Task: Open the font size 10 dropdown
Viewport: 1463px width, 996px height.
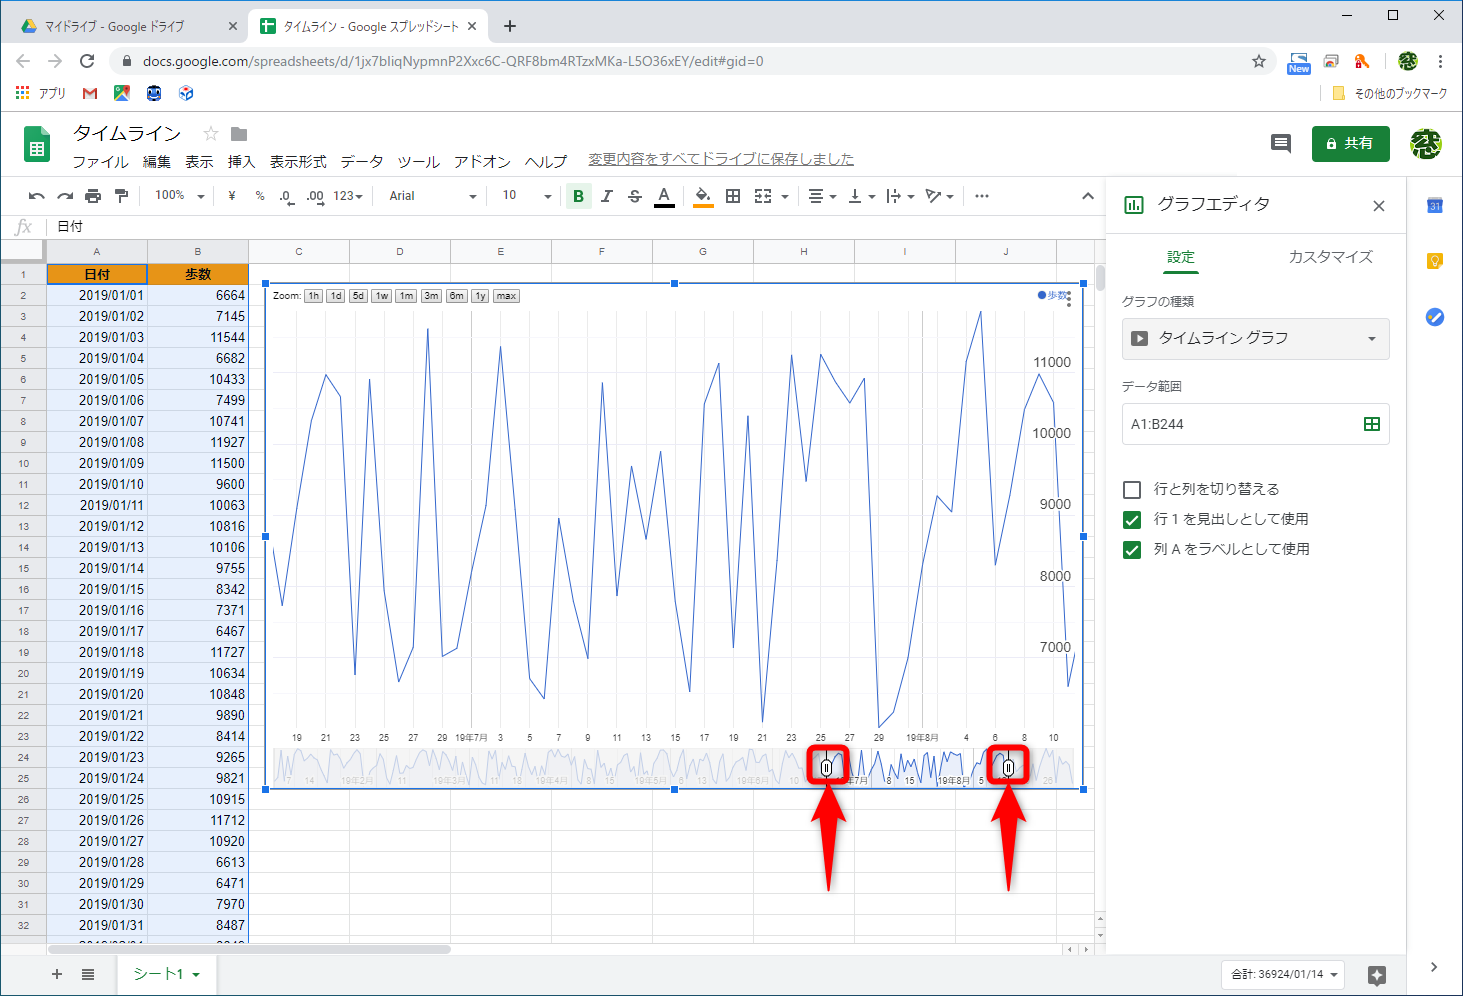Action: [527, 196]
